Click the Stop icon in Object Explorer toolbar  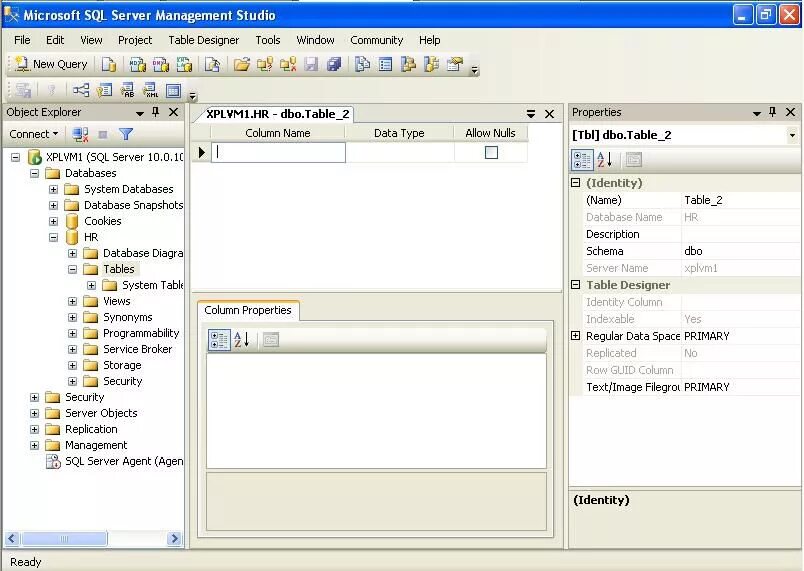103,134
